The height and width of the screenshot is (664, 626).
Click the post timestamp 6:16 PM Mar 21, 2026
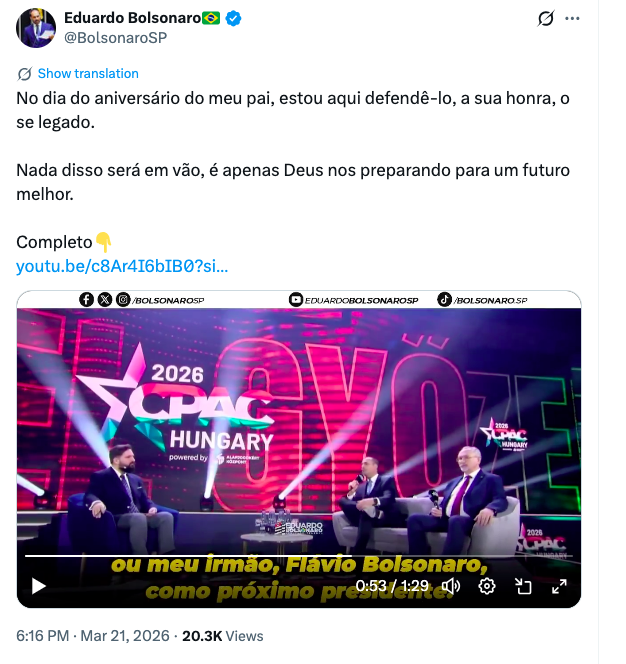pos(93,636)
